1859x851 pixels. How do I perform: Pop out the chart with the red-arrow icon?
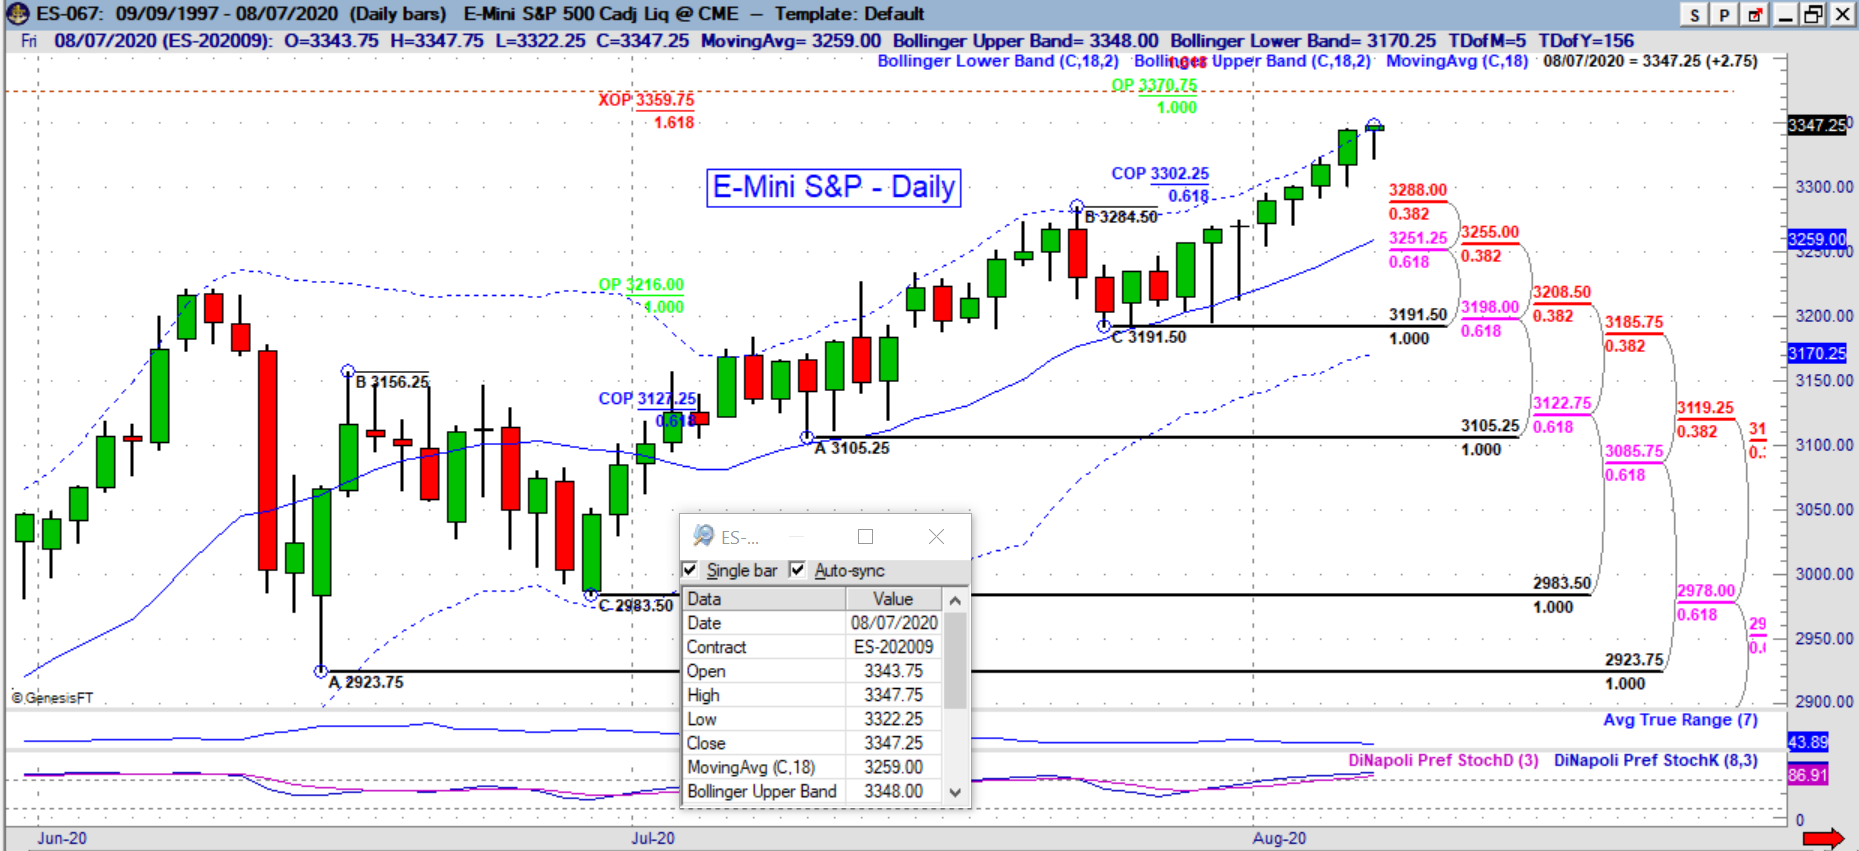coord(1755,14)
